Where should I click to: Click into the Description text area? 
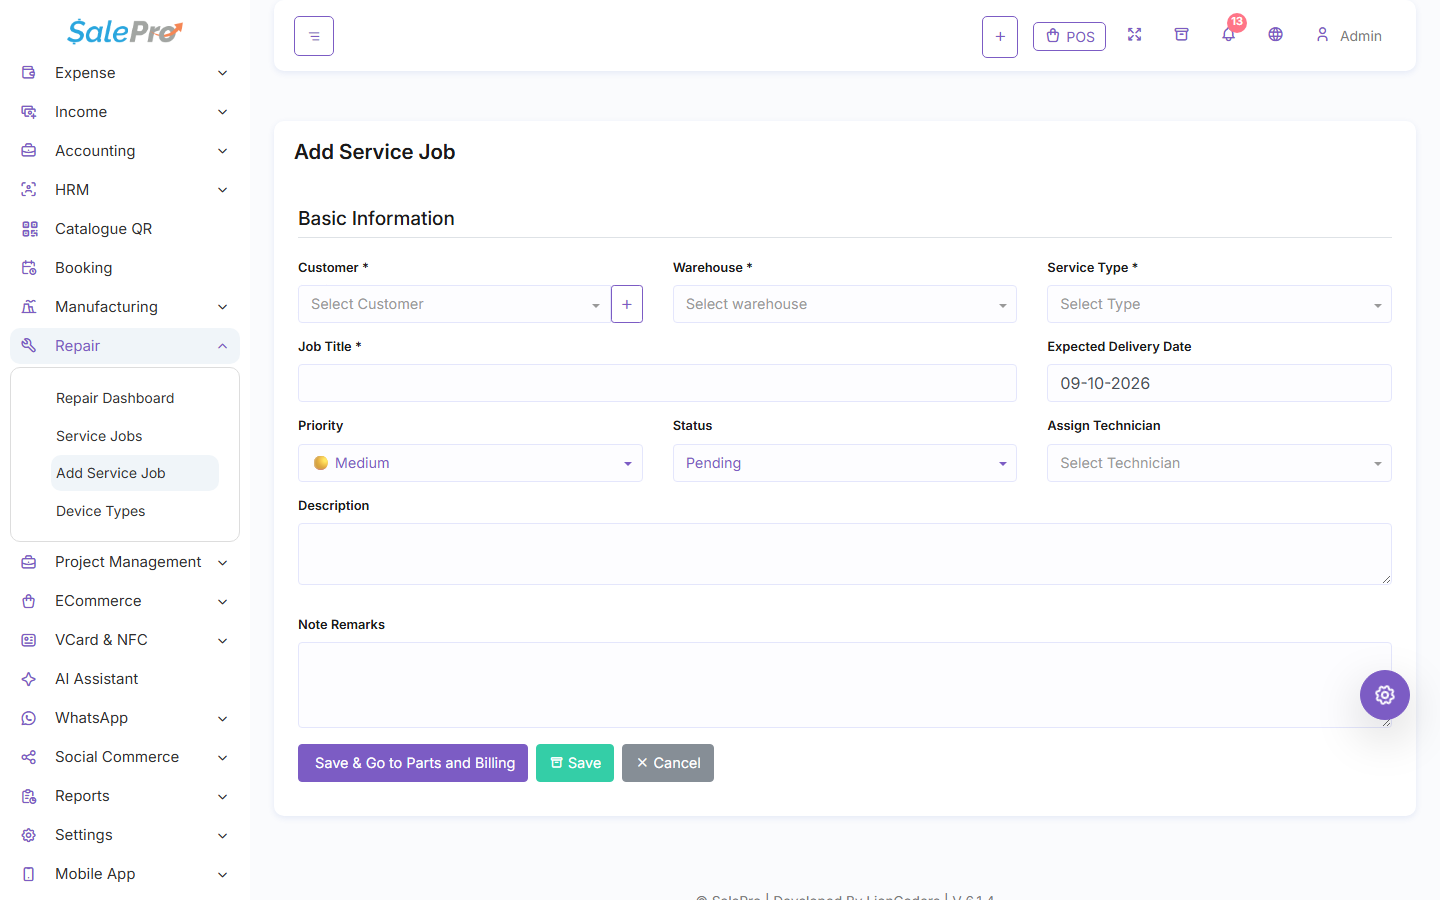(x=845, y=554)
